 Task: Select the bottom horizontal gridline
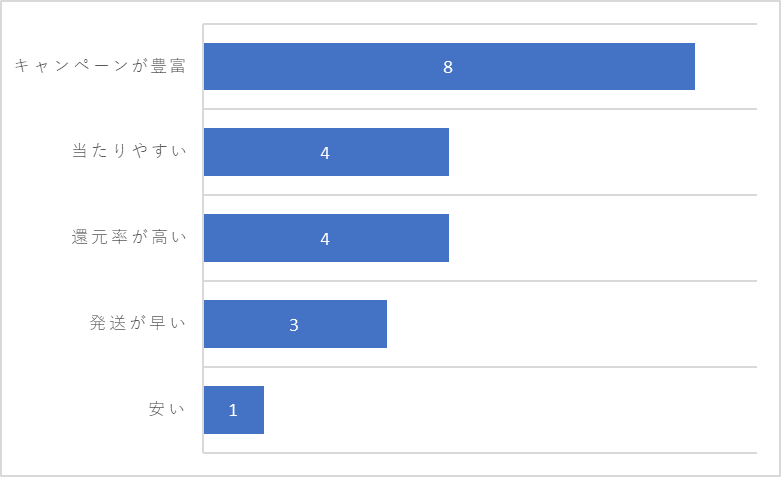click(x=480, y=453)
